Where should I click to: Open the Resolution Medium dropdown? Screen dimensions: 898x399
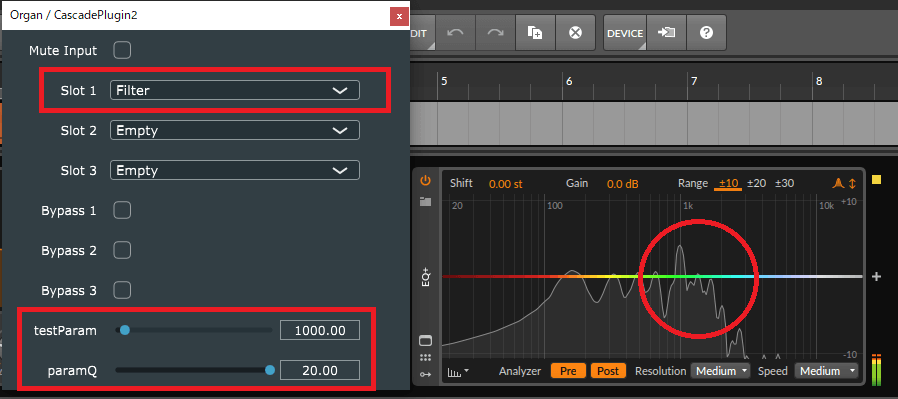click(720, 371)
